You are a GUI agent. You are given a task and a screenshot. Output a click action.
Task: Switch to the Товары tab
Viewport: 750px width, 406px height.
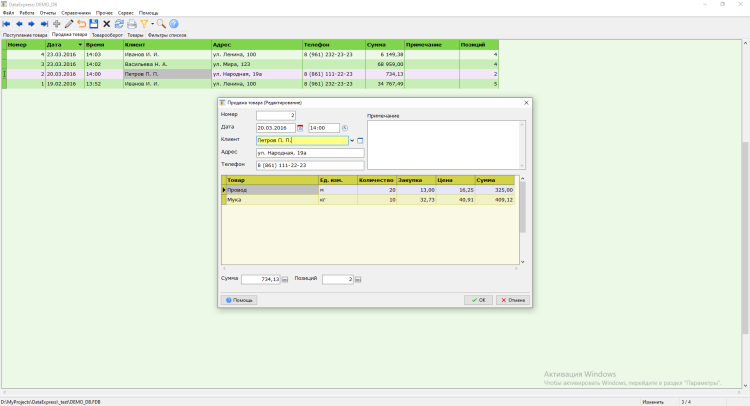click(x=135, y=35)
